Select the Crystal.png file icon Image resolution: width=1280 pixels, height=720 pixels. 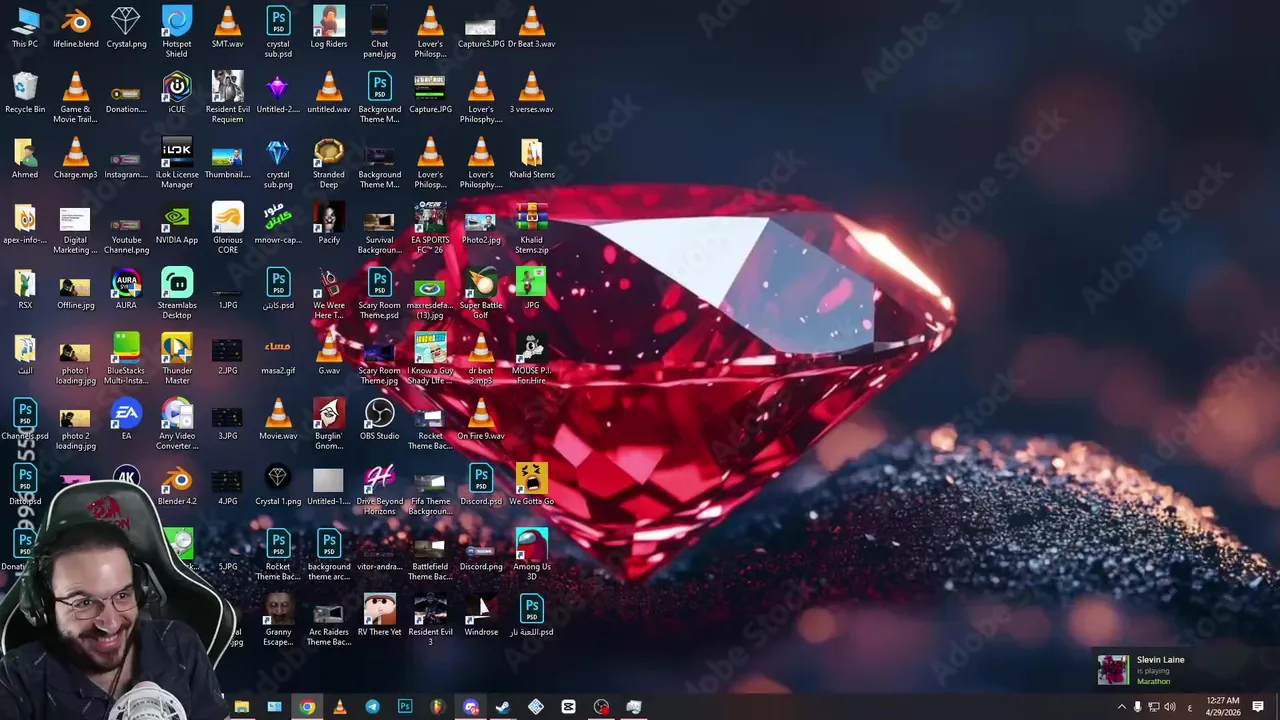pyautogui.click(x=126, y=28)
